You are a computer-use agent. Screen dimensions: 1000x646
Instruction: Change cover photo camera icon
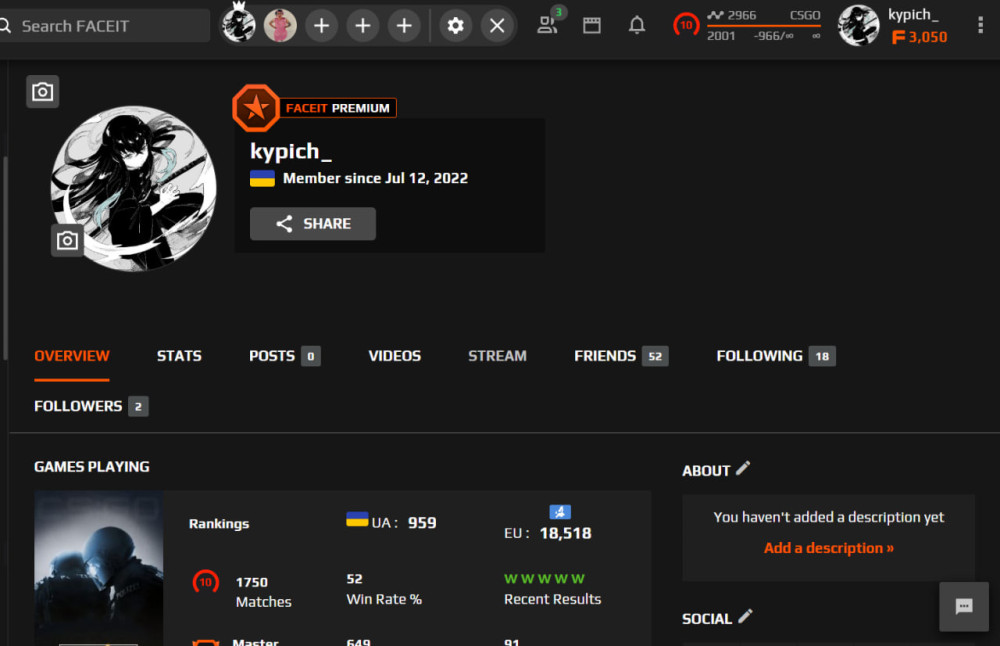pyautogui.click(x=43, y=92)
